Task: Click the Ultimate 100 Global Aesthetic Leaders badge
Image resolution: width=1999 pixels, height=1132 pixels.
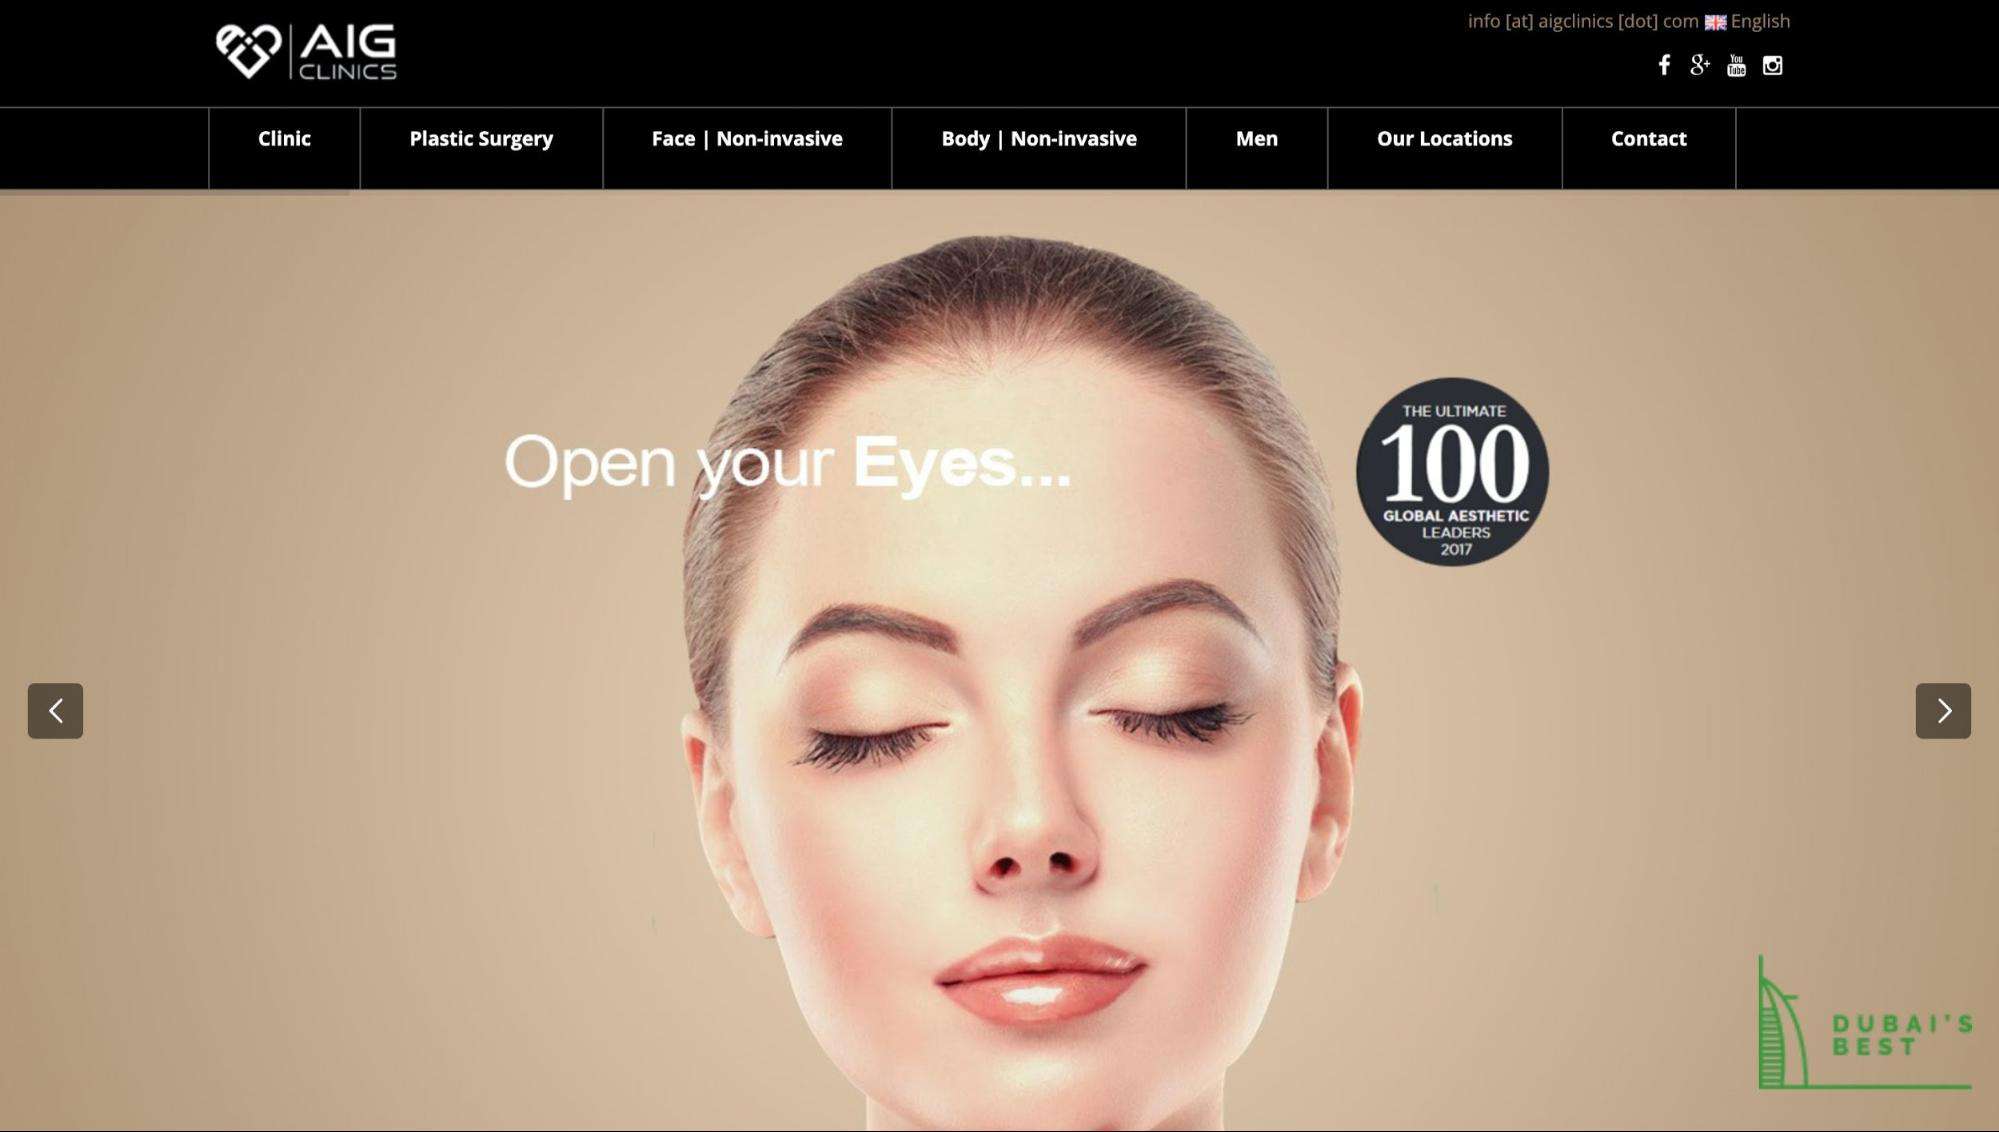Action: coord(1452,471)
